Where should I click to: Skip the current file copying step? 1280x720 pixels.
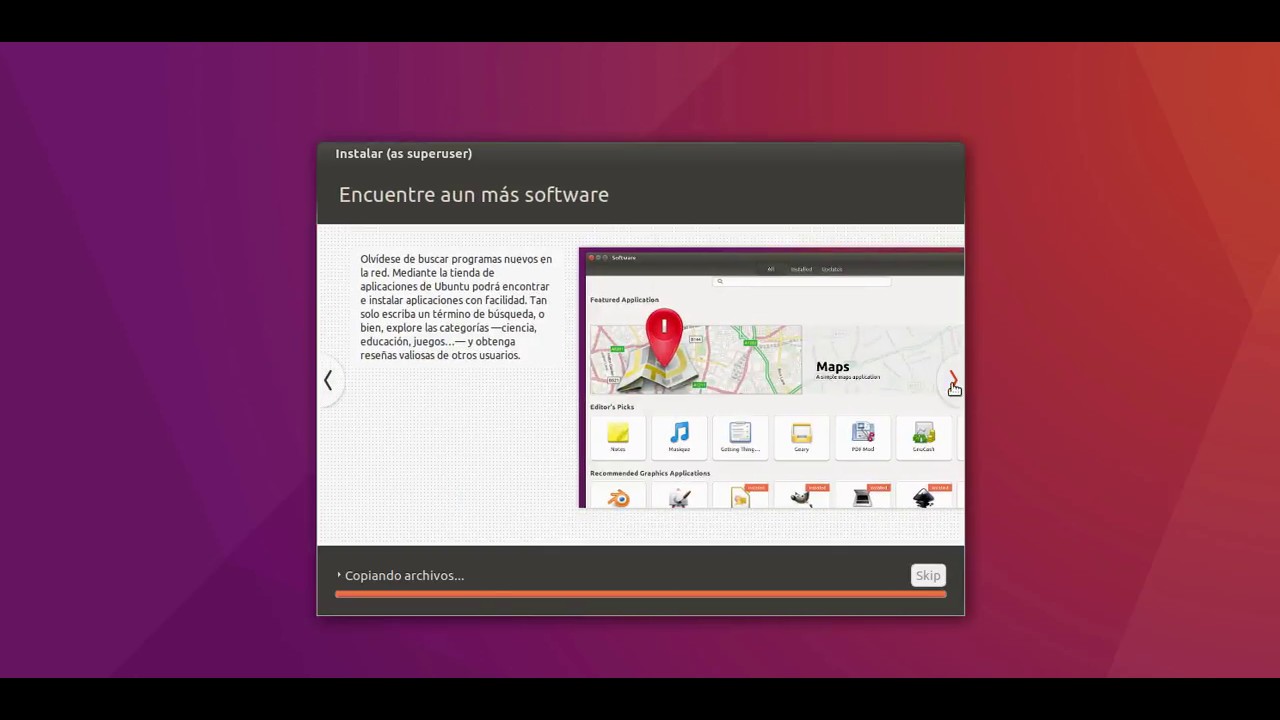tap(928, 575)
